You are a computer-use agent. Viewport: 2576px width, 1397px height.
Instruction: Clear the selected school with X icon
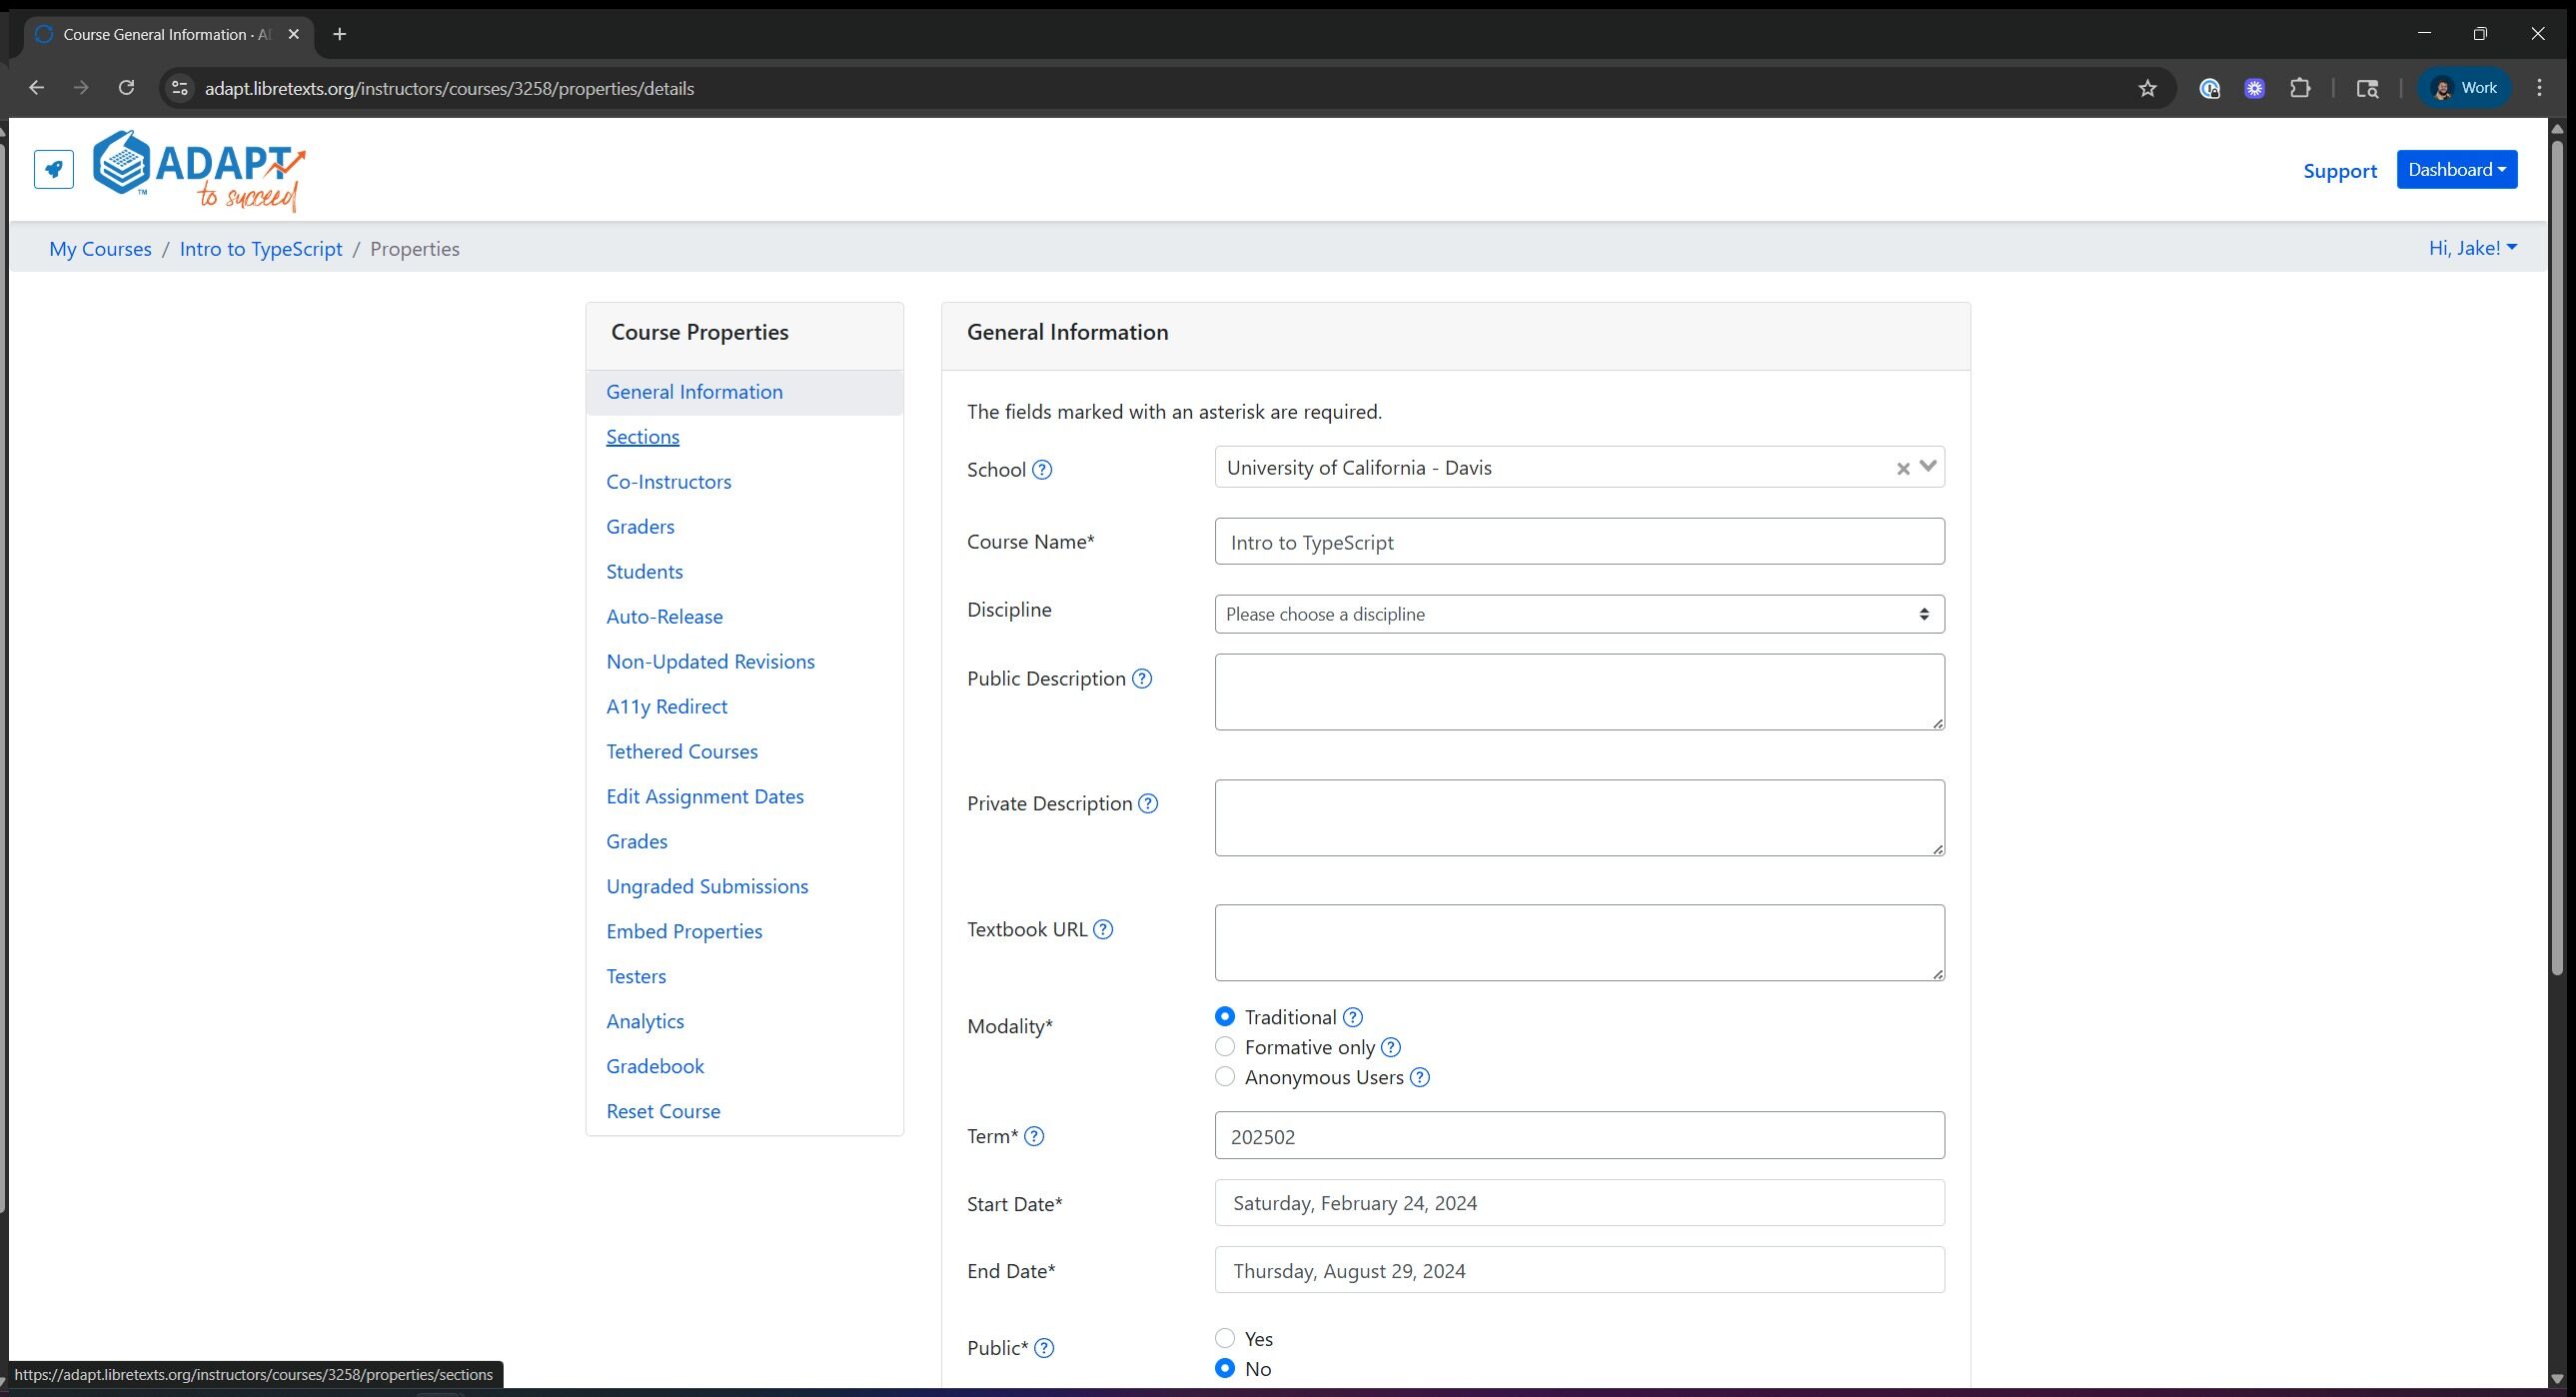[x=1902, y=469]
